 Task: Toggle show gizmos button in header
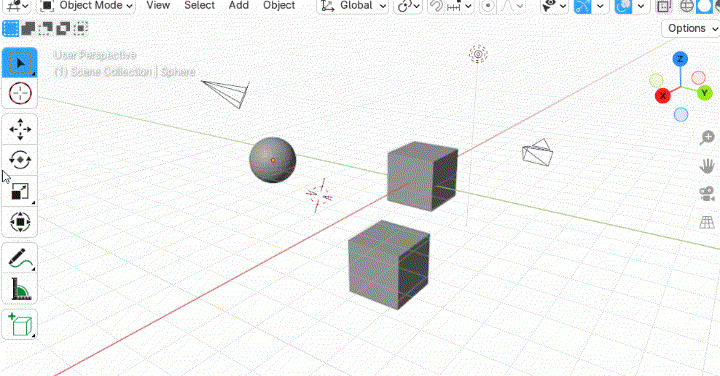pyautogui.click(x=583, y=6)
